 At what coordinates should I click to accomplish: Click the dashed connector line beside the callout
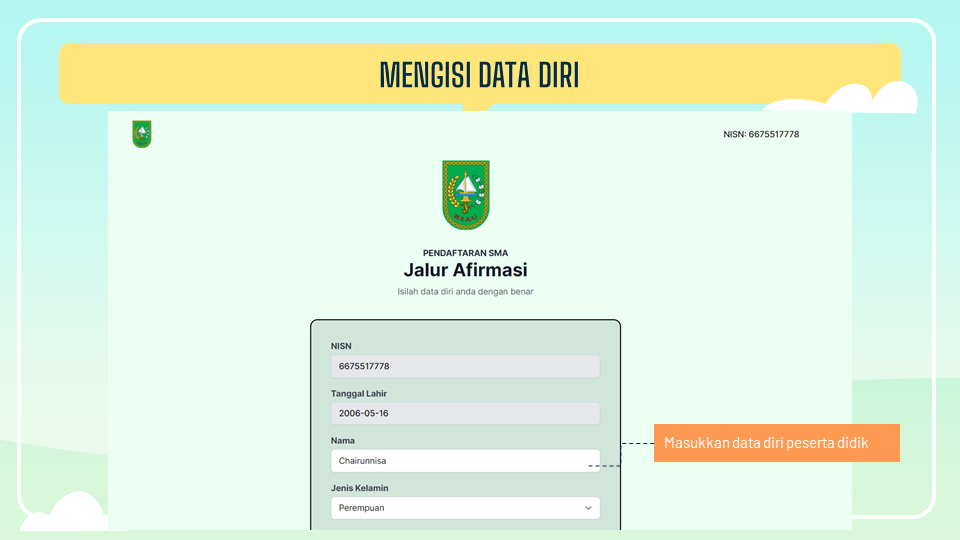636,443
